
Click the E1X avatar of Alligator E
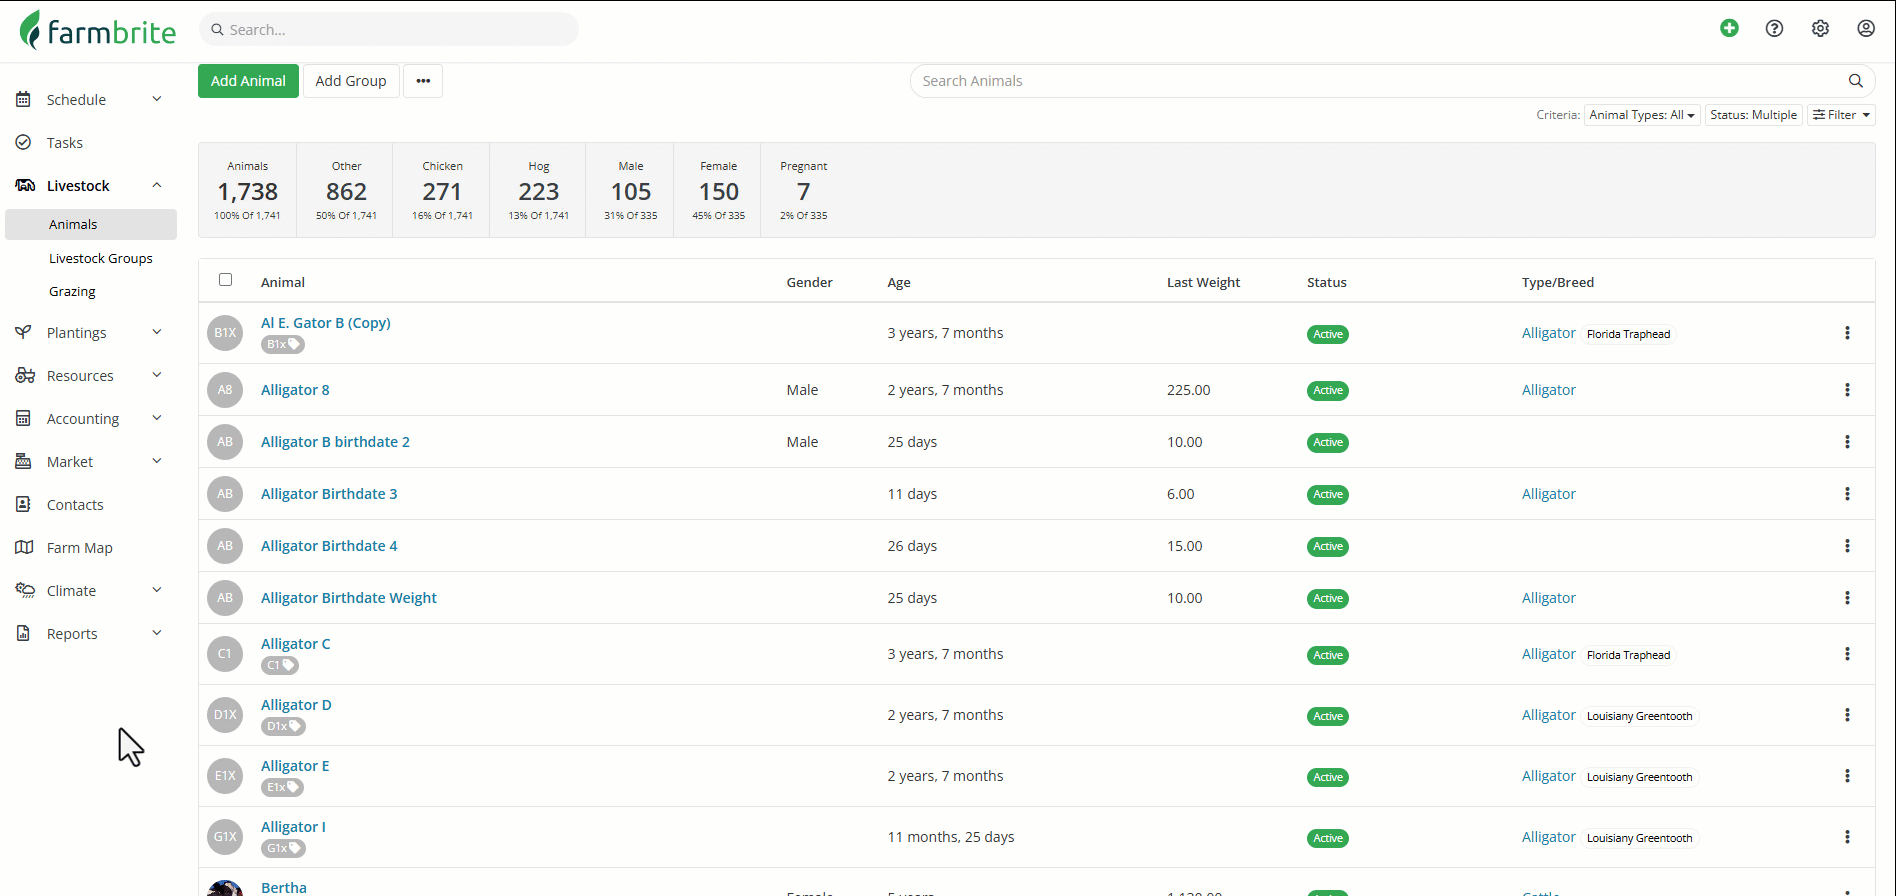(225, 776)
